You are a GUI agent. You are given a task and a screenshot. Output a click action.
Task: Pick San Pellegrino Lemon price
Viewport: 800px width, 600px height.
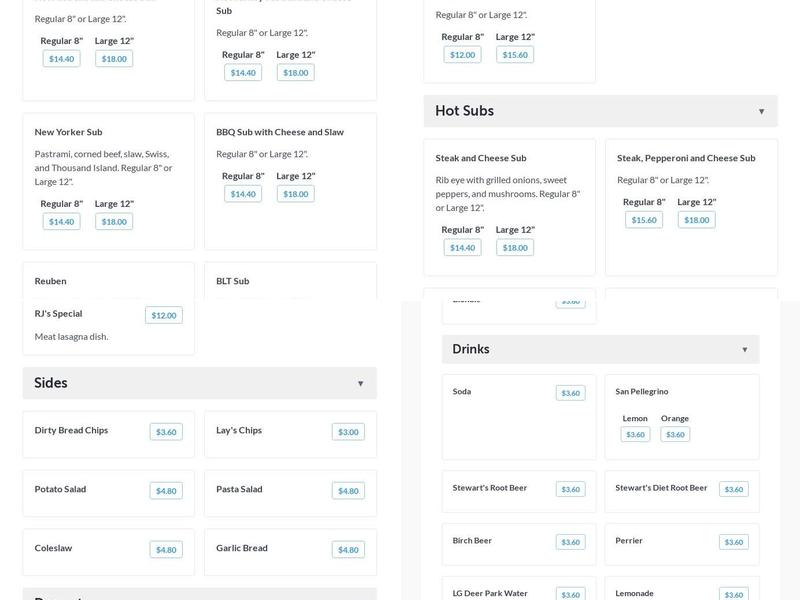click(x=635, y=434)
